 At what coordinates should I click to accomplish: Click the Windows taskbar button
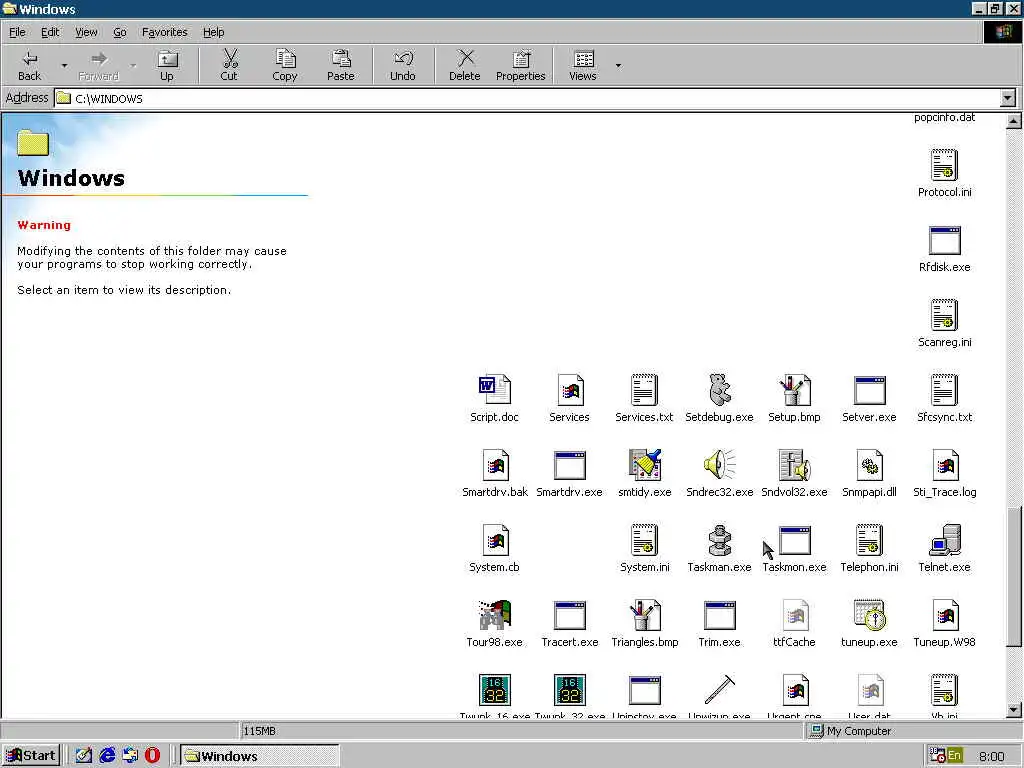coord(259,756)
